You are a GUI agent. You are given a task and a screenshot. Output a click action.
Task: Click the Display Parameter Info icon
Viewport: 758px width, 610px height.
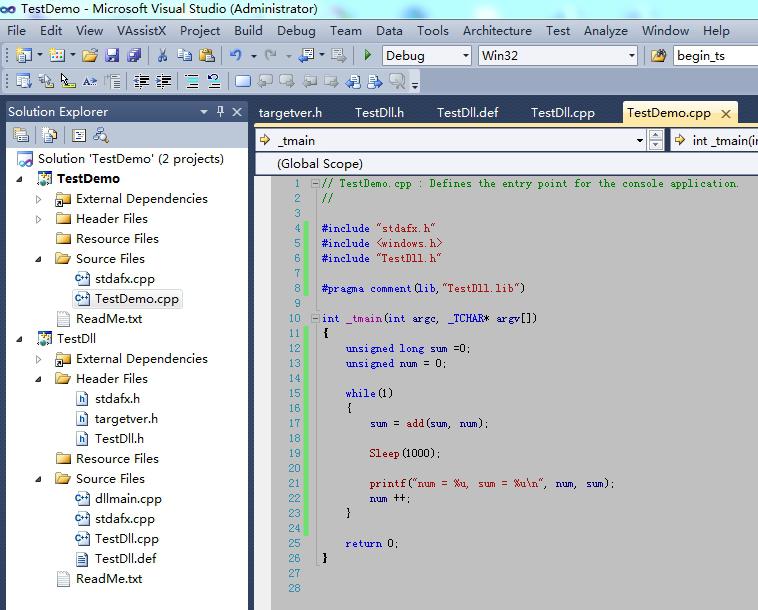[x=46, y=82]
